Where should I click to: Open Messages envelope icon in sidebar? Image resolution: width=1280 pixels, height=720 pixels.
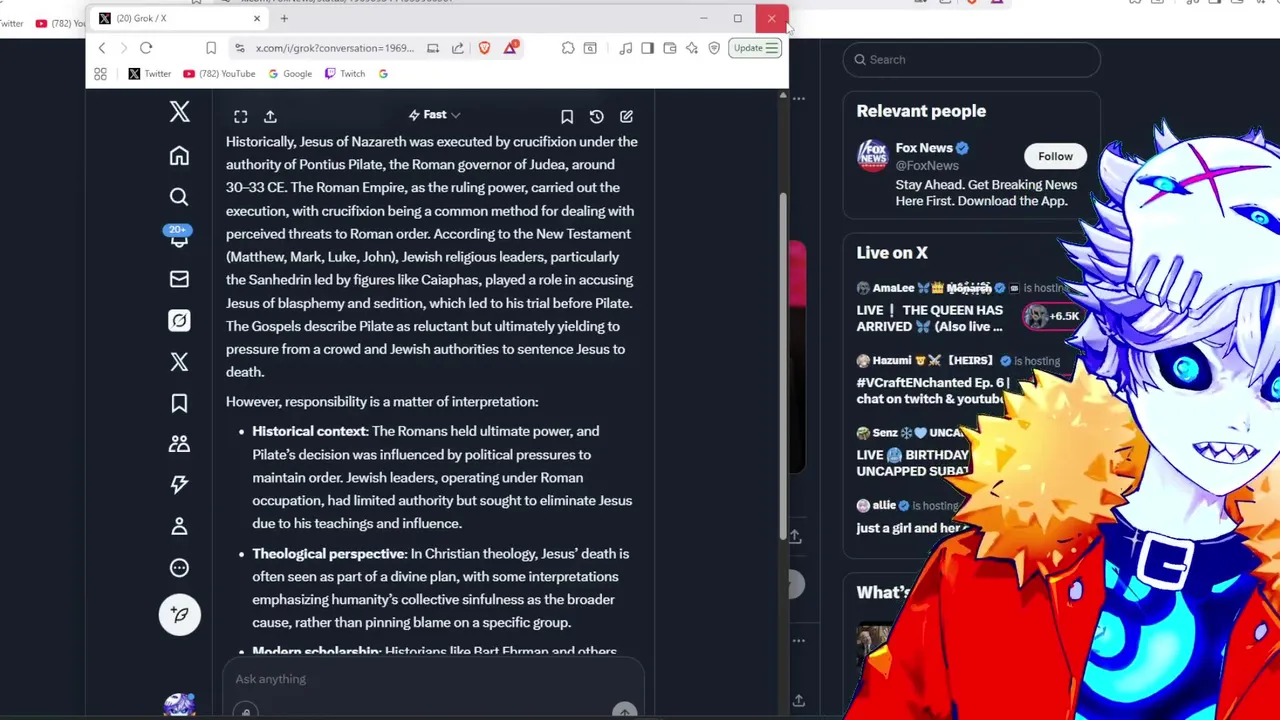(x=179, y=279)
